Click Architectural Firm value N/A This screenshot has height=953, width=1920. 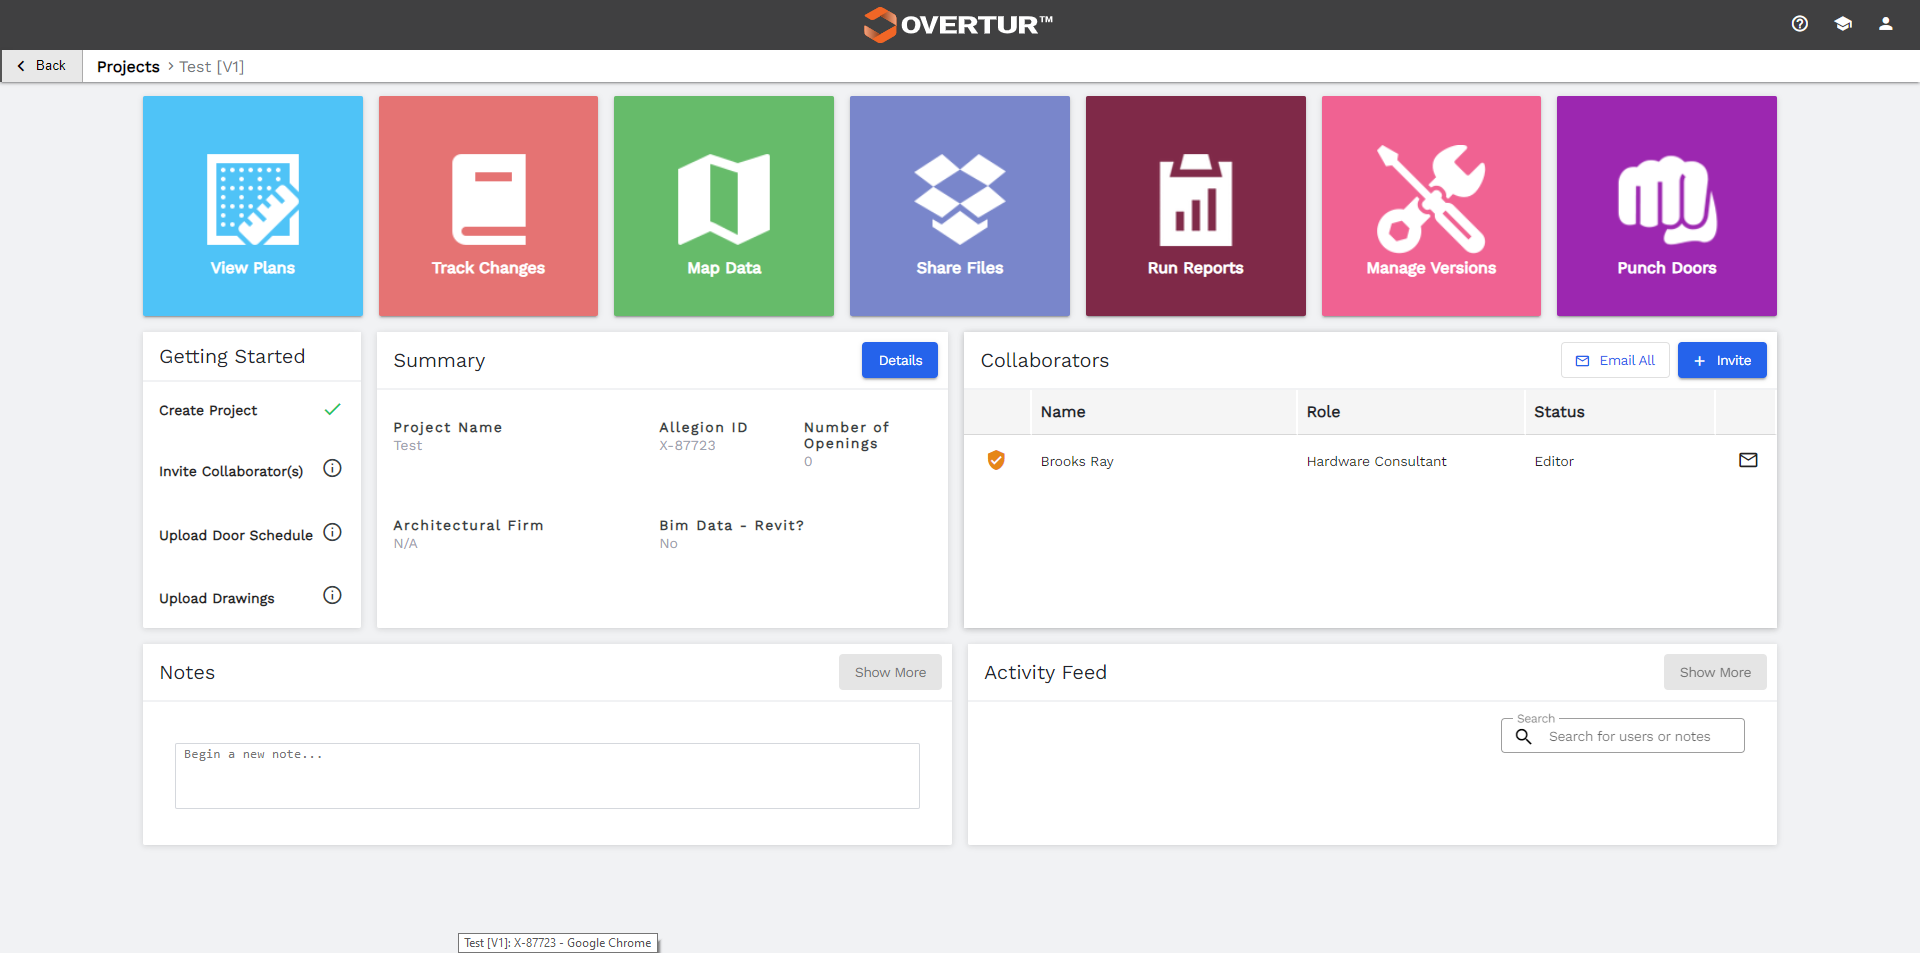405,544
